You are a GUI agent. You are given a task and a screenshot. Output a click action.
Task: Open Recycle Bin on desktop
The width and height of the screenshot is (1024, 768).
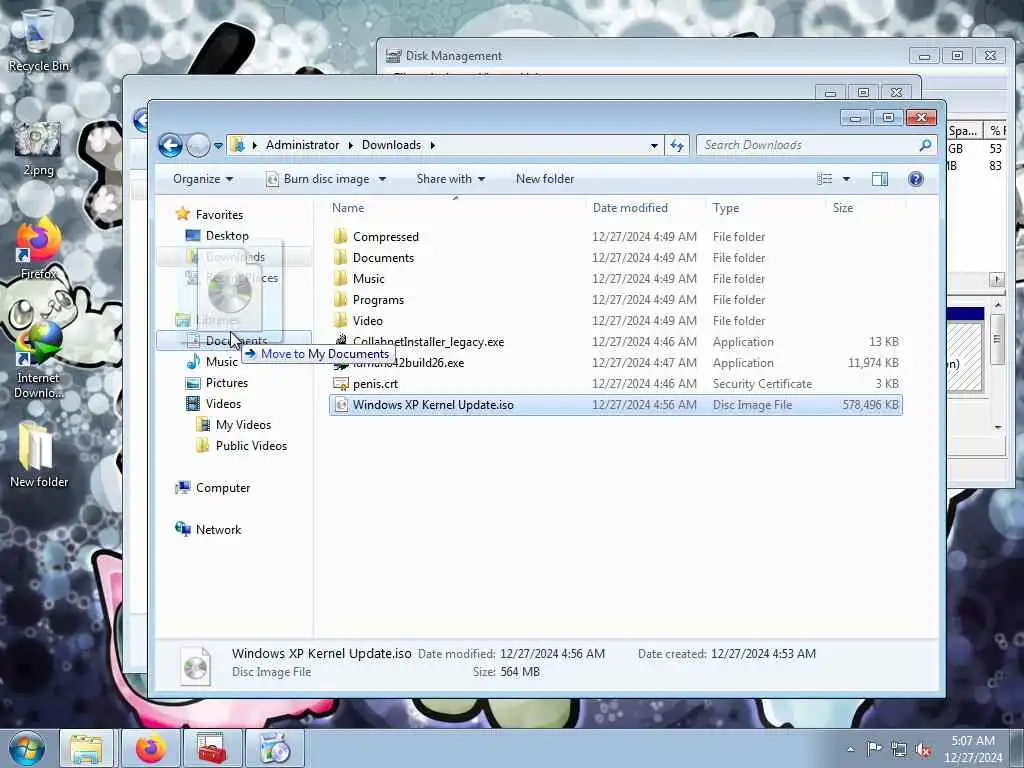38,40
